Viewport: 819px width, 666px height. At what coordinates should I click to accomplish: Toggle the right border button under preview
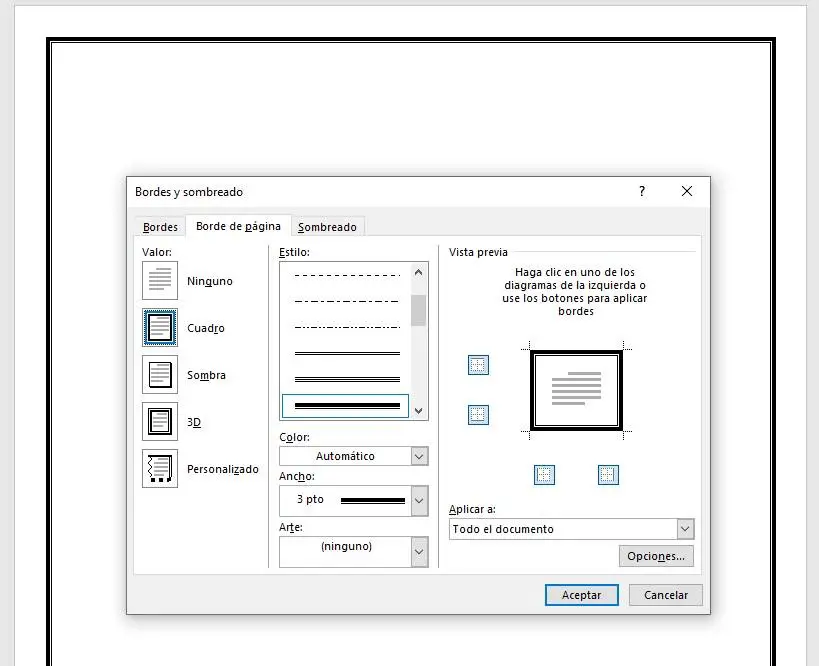click(608, 475)
